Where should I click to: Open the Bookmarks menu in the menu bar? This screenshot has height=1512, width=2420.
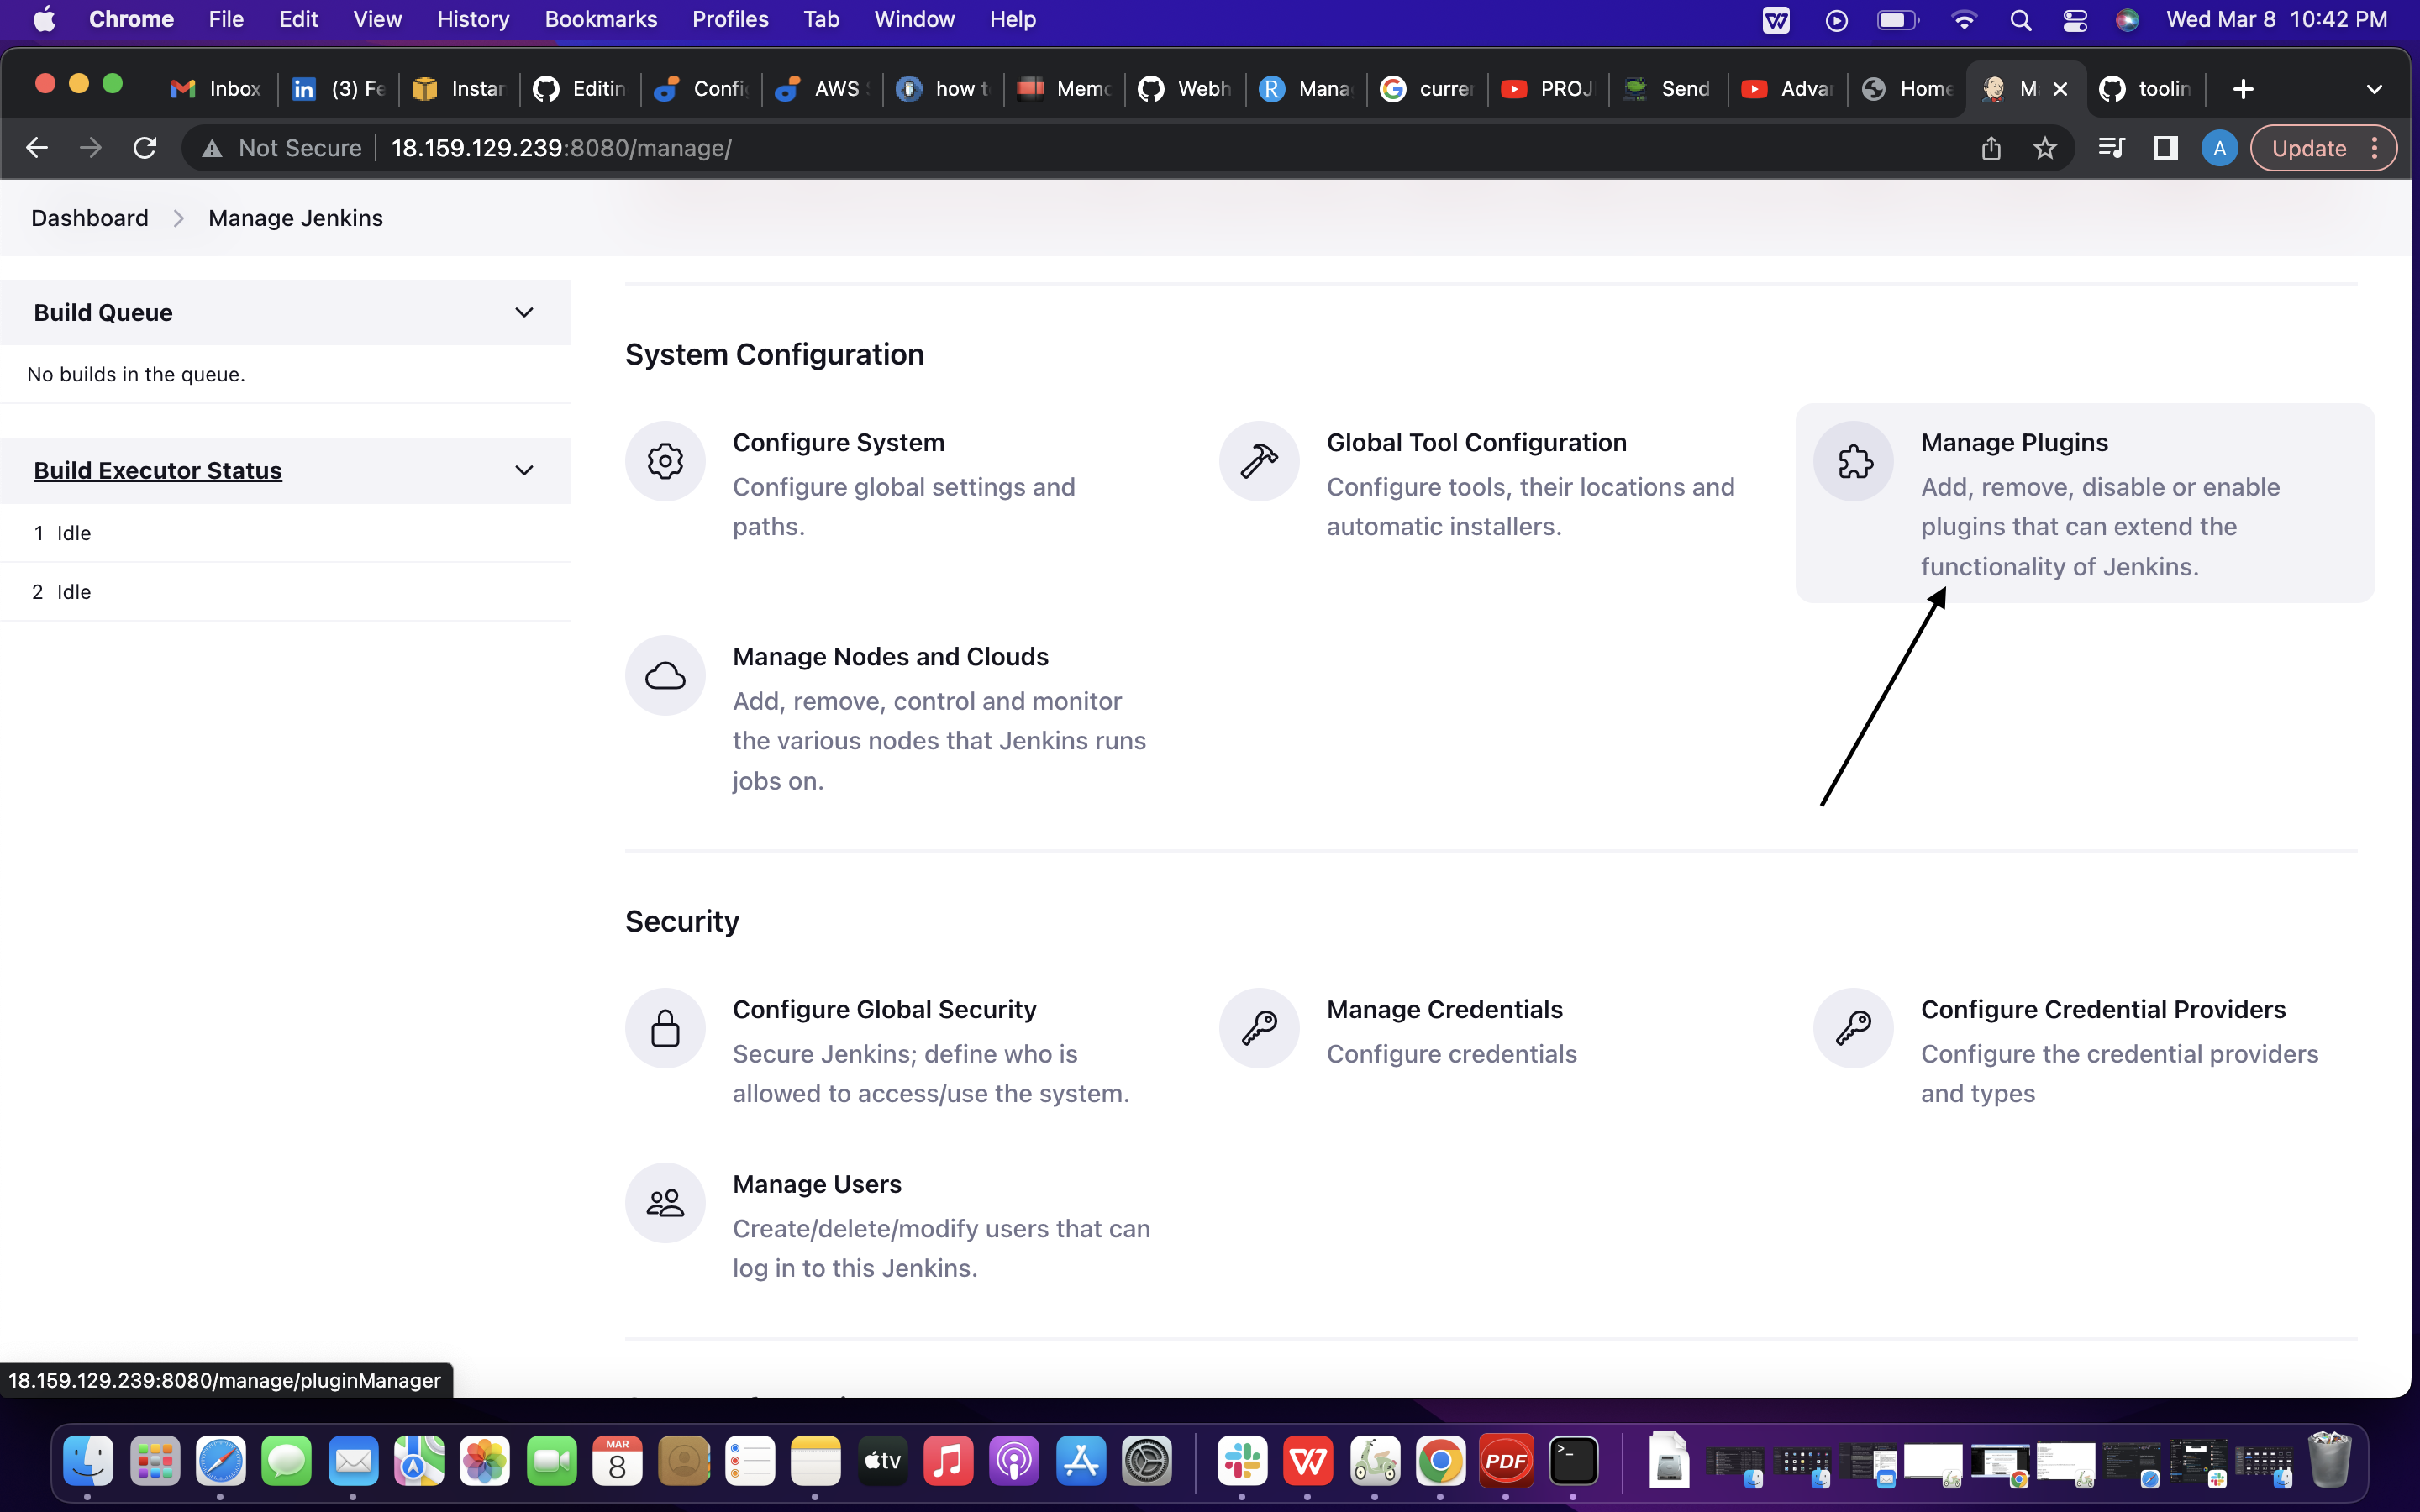pyautogui.click(x=600, y=19)
